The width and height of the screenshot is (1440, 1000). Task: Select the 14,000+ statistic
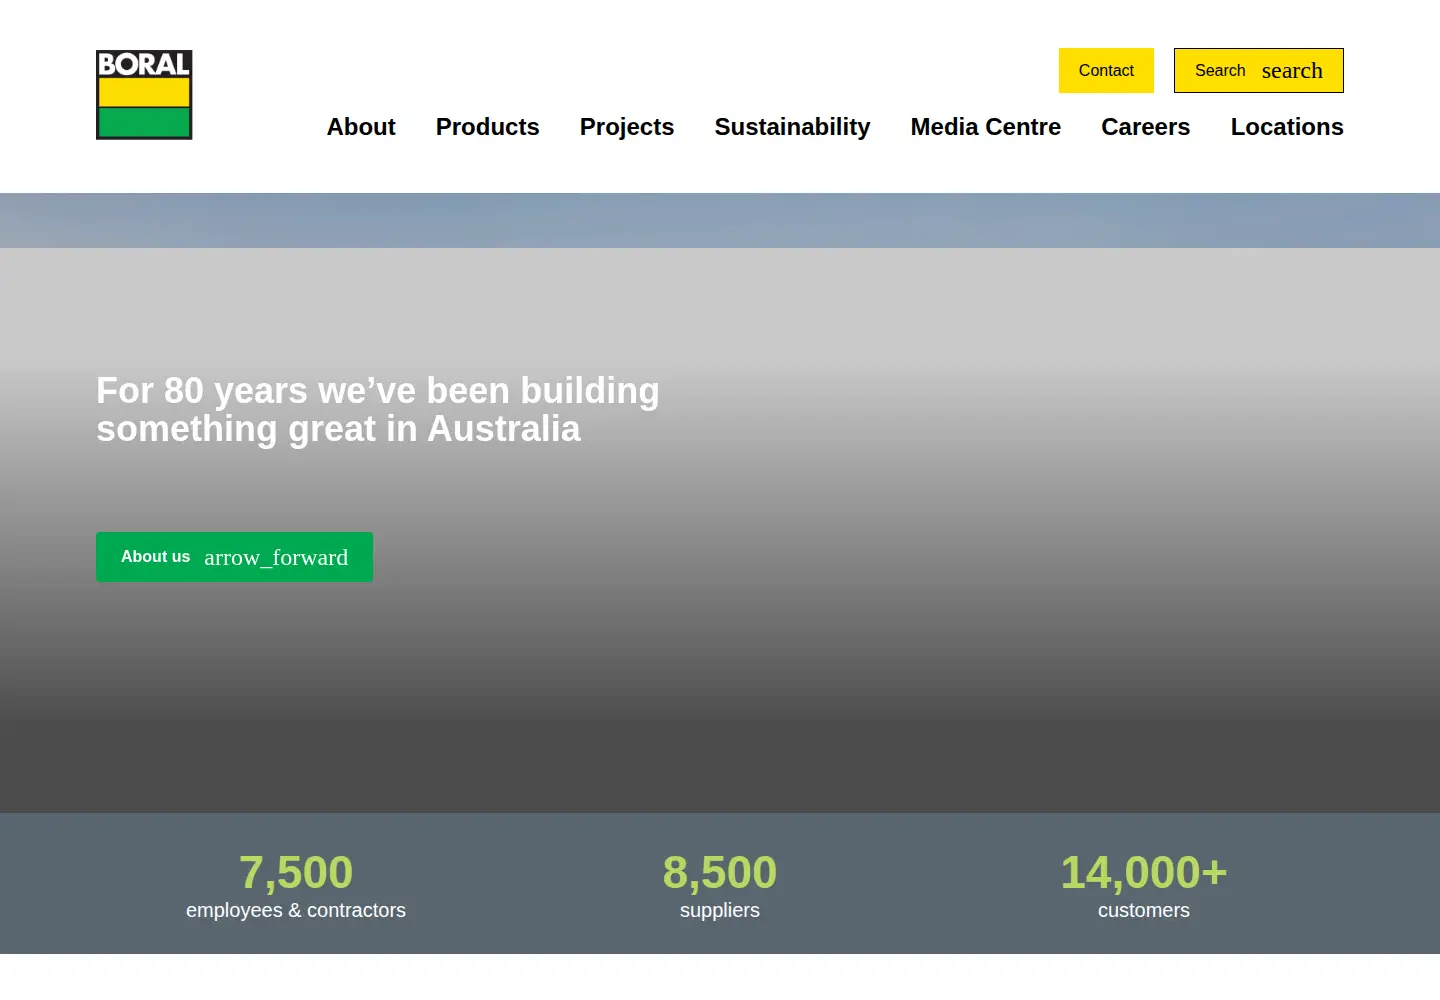tap(1144, 872)
